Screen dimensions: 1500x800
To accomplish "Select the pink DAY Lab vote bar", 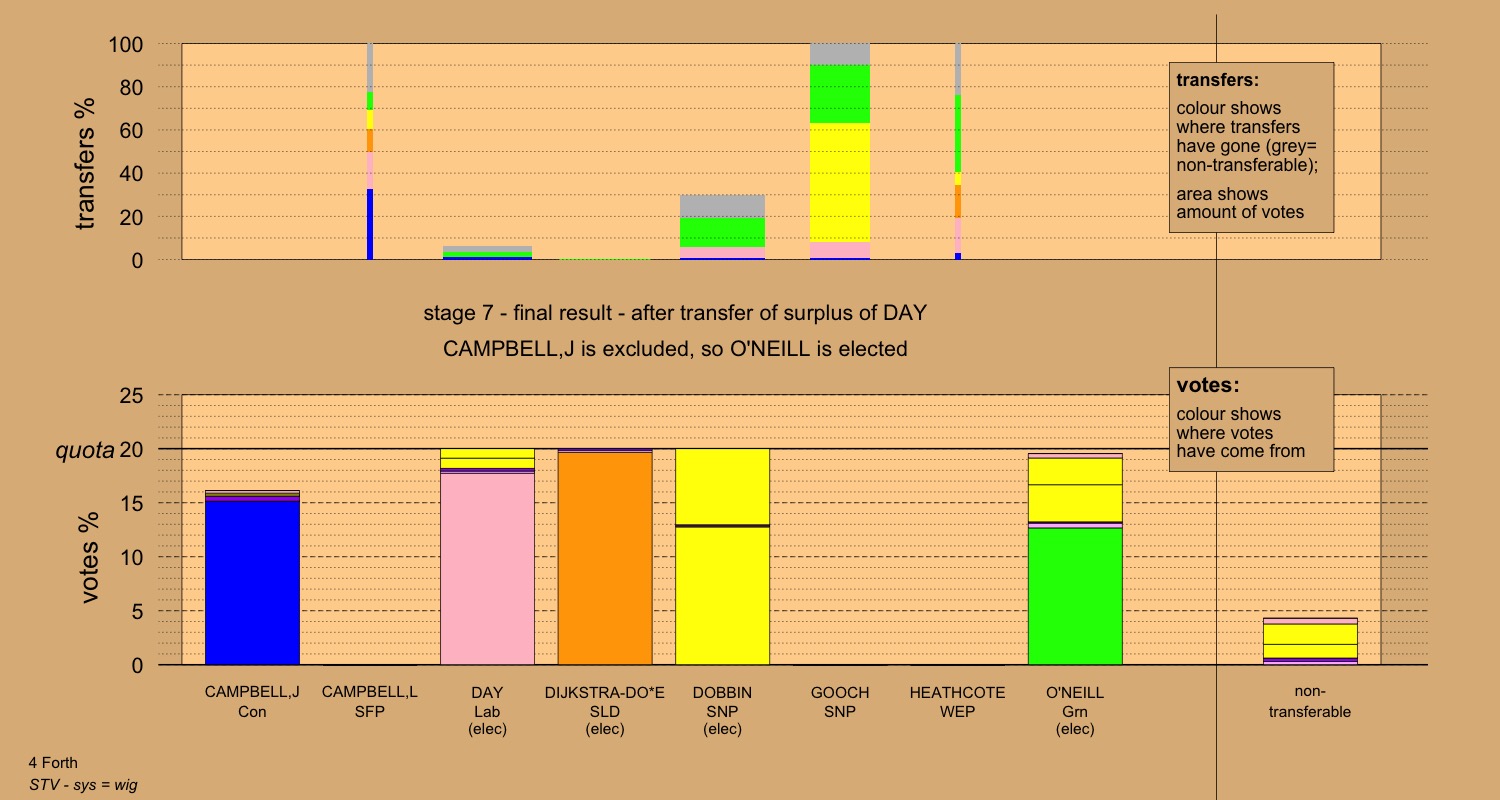I will tap(487, 570).
